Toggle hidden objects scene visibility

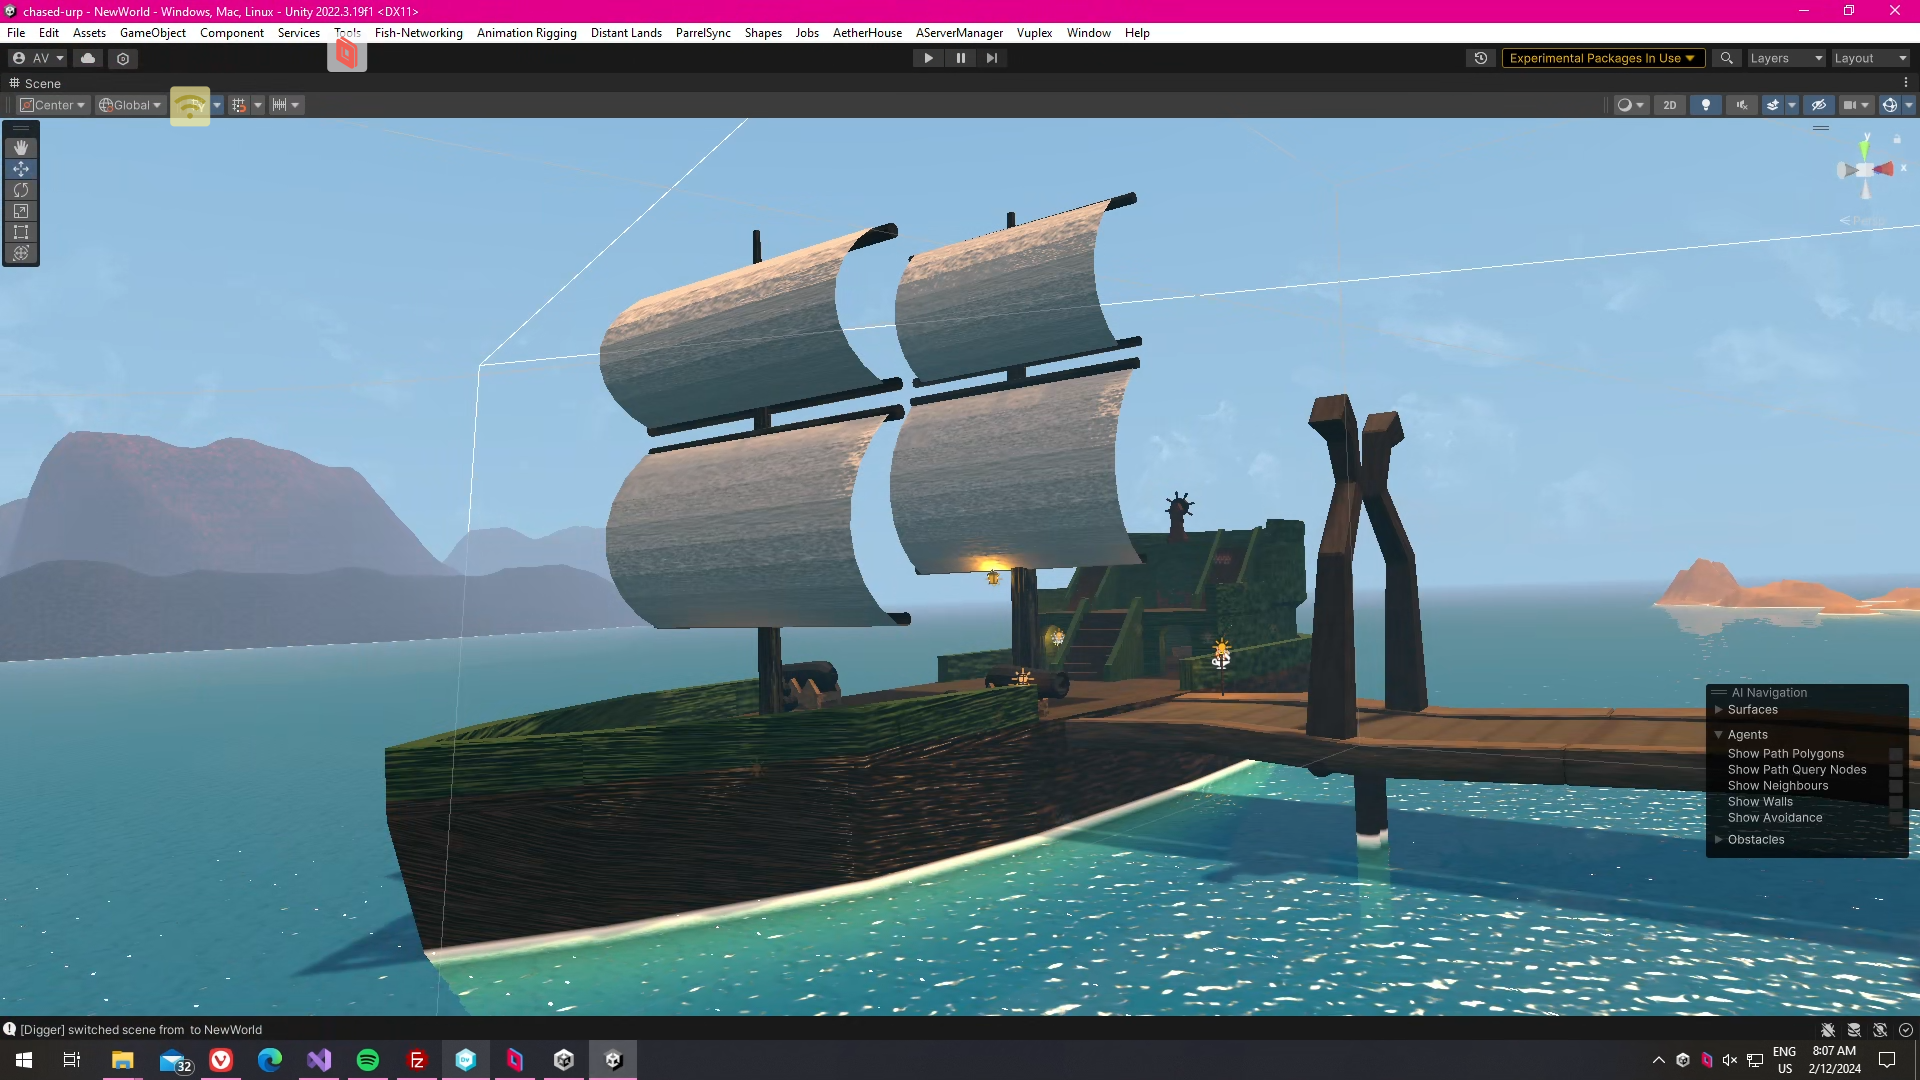(x=1819, y=105)
